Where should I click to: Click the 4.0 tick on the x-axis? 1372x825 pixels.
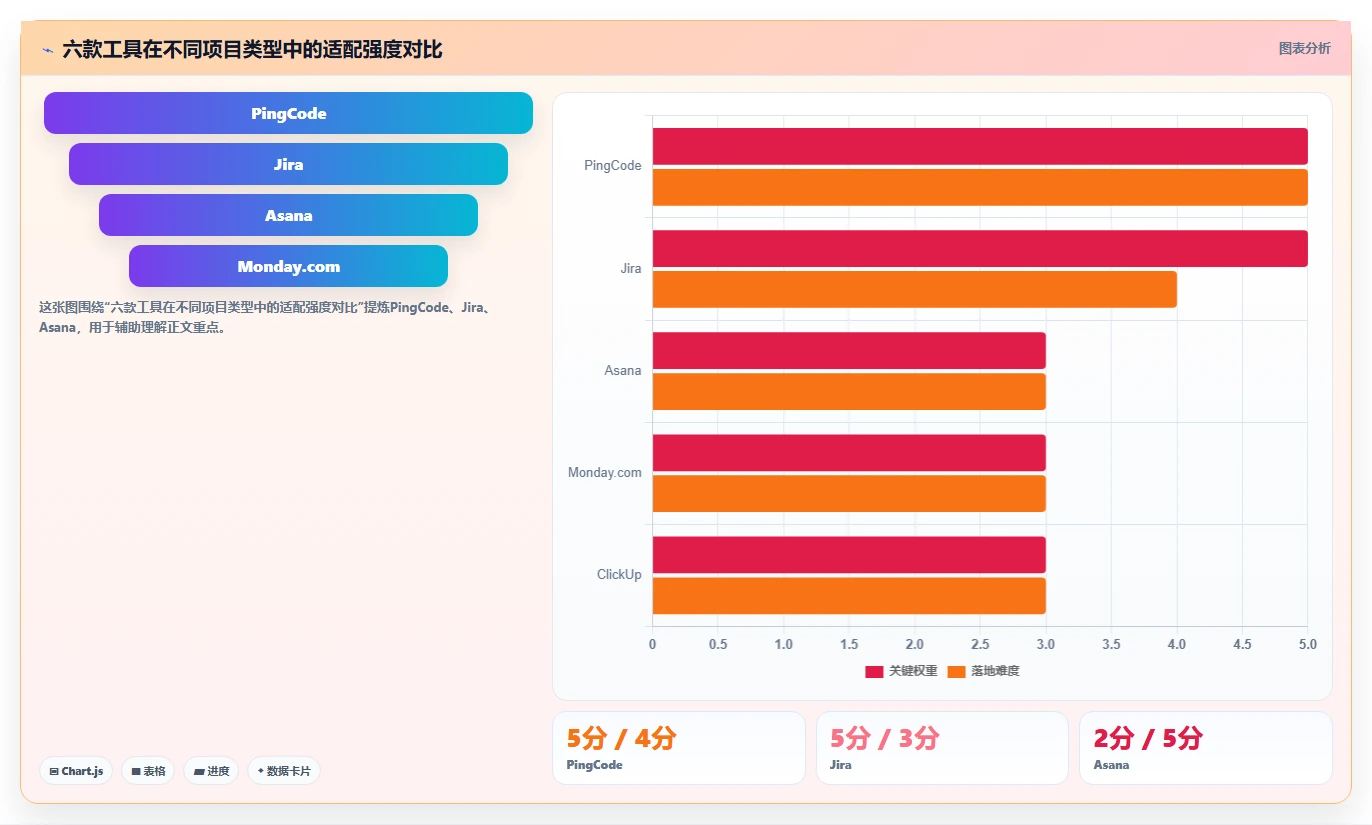click(x=1176, y=644)
